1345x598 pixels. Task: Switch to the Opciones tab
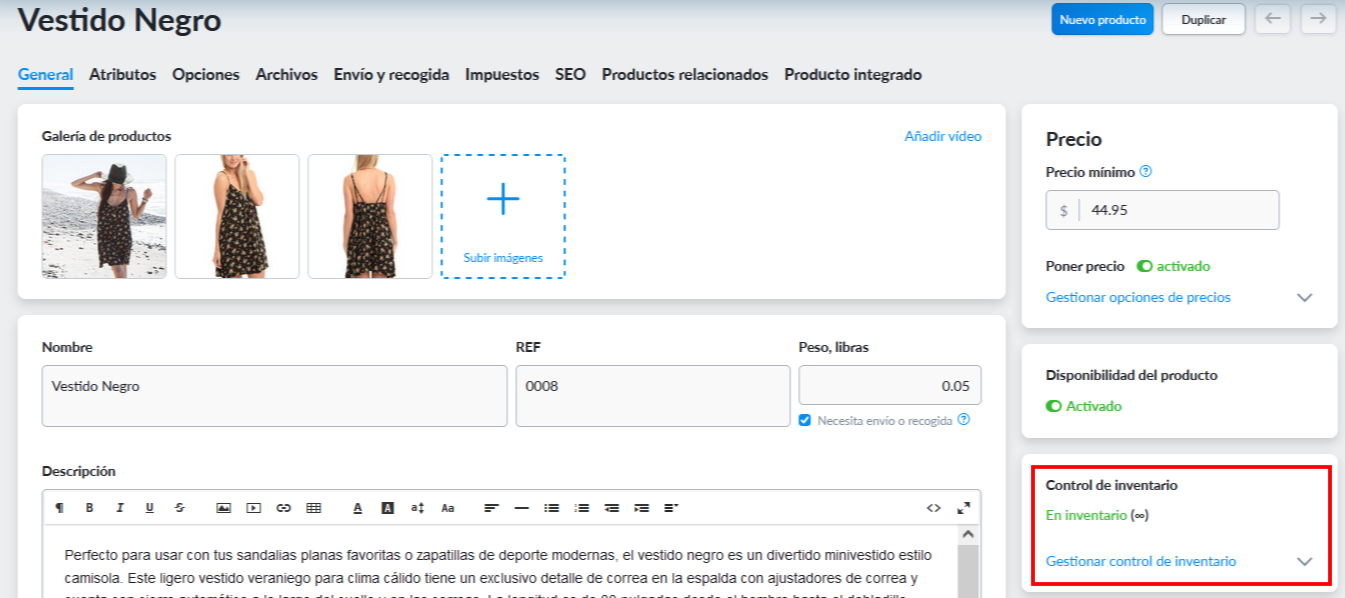click(x=206, y=74)
